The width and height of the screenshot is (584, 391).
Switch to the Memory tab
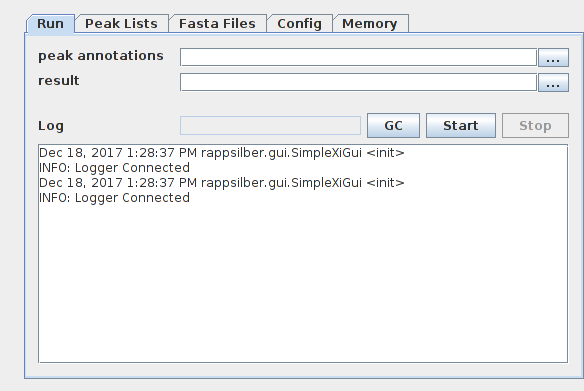coord(370,24)
